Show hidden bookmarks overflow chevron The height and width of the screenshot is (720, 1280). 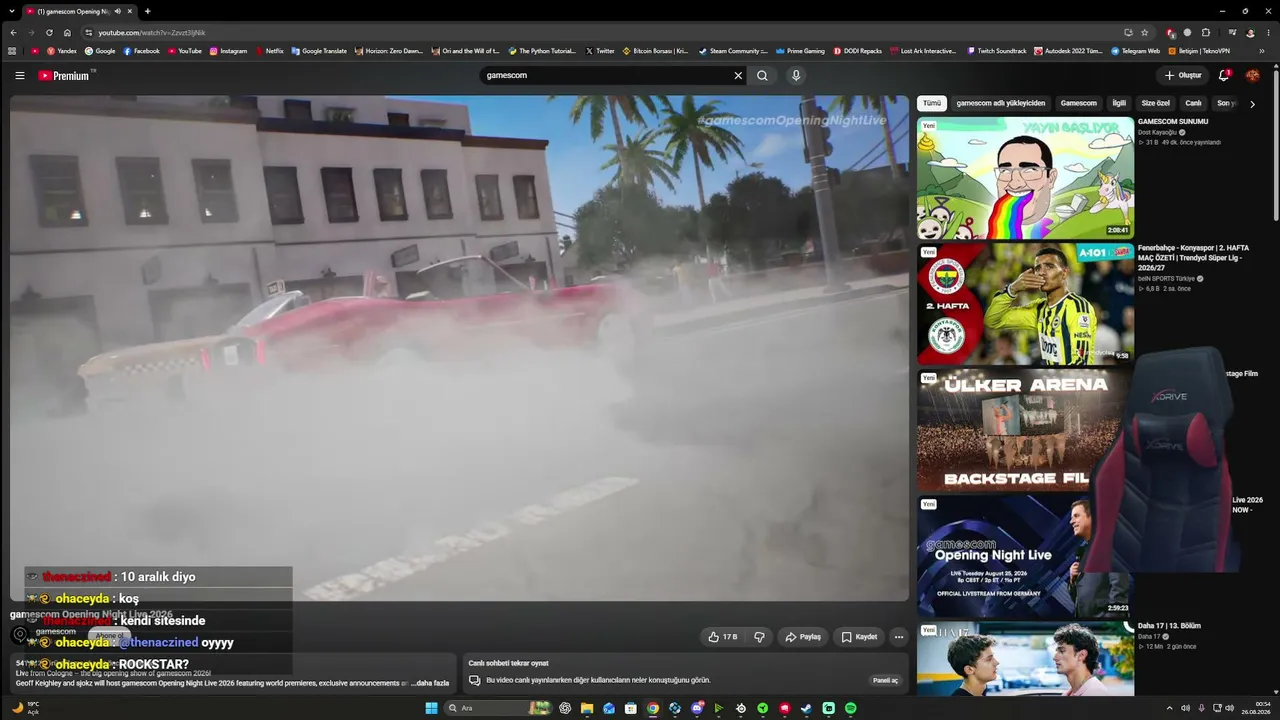click(x=1262, y=51)
